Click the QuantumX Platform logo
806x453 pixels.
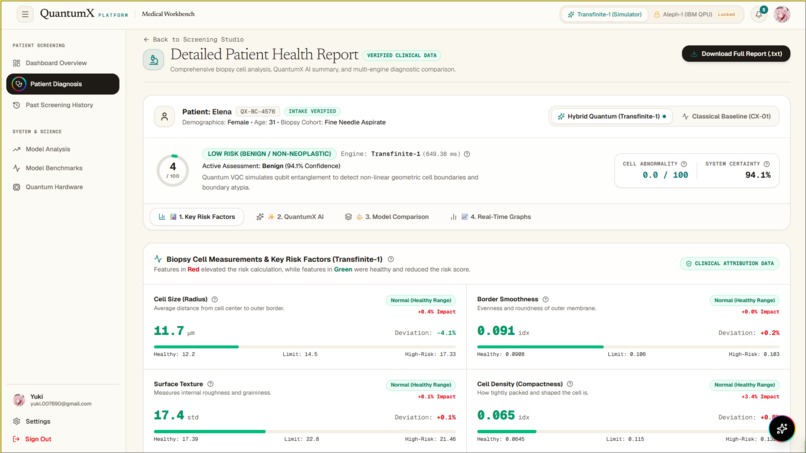coord(84,14)
